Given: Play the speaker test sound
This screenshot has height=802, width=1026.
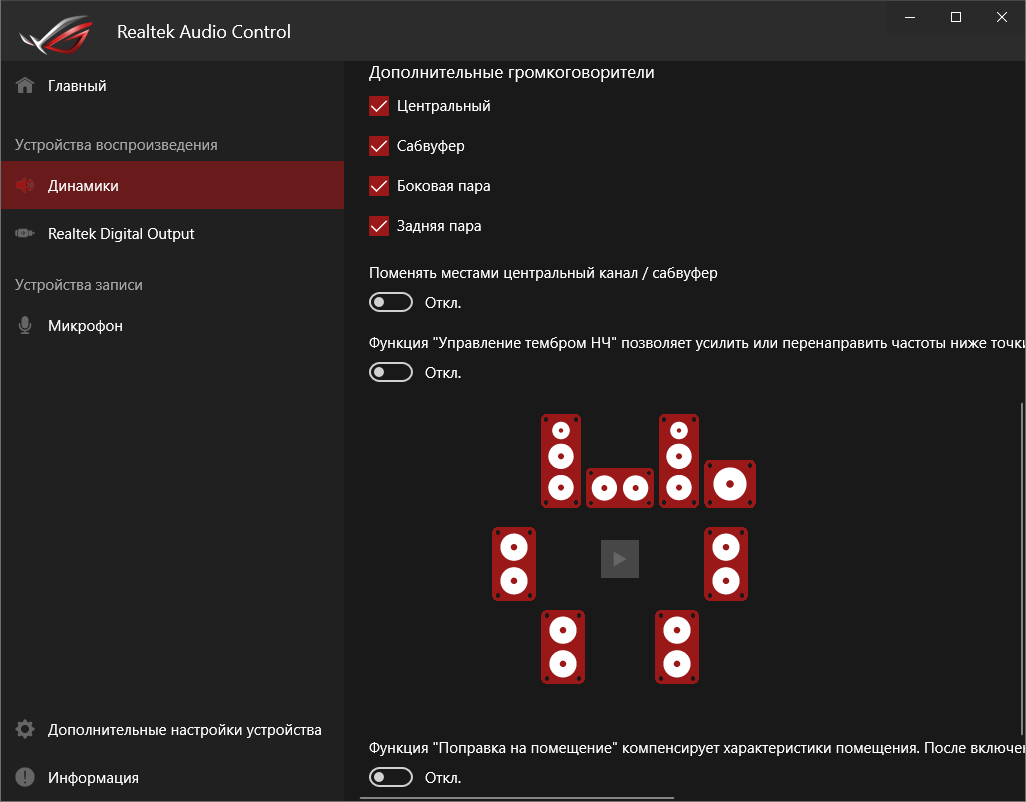Looking at the screenshot, I should click(620, 559).
